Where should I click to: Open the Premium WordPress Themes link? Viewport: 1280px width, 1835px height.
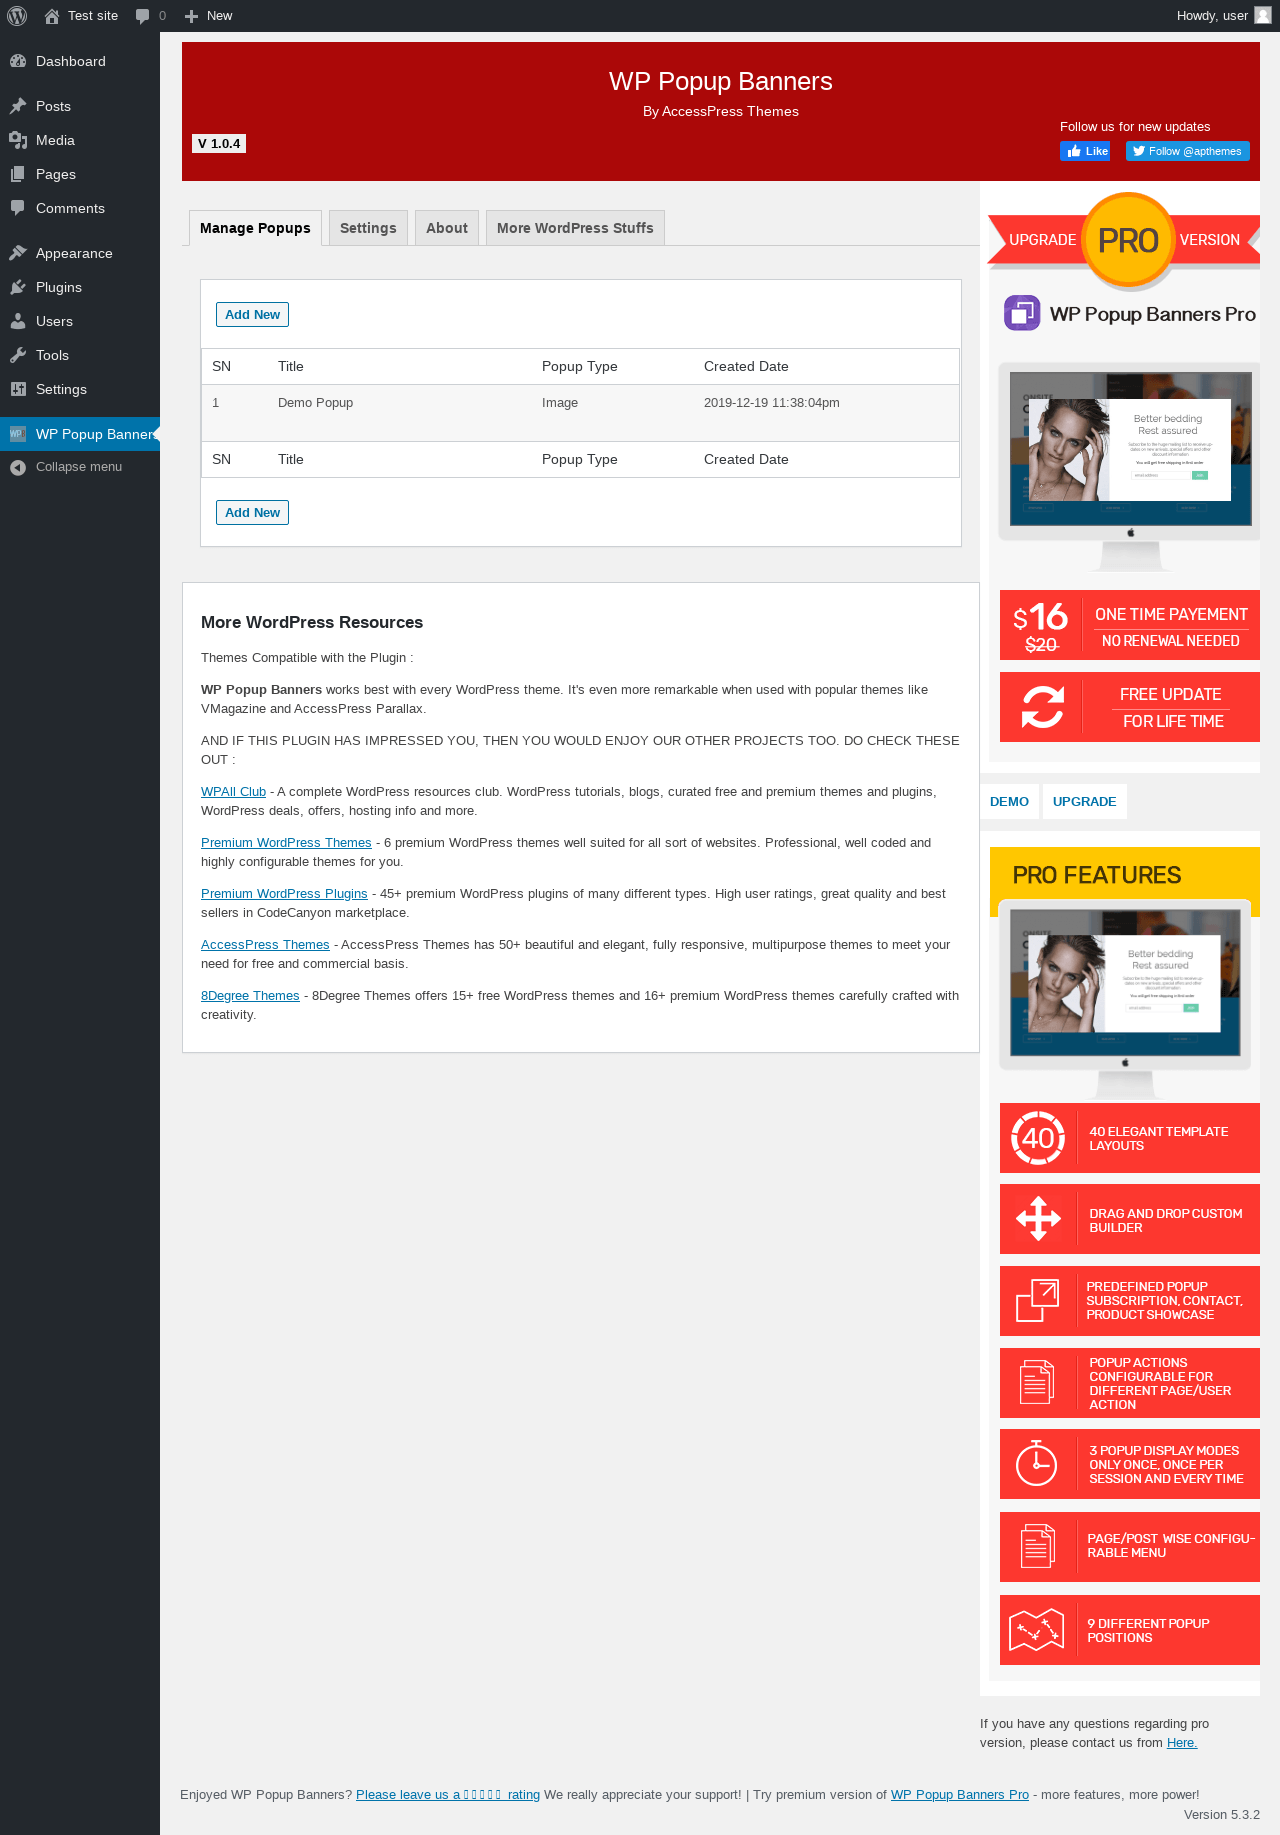(286, 843)
